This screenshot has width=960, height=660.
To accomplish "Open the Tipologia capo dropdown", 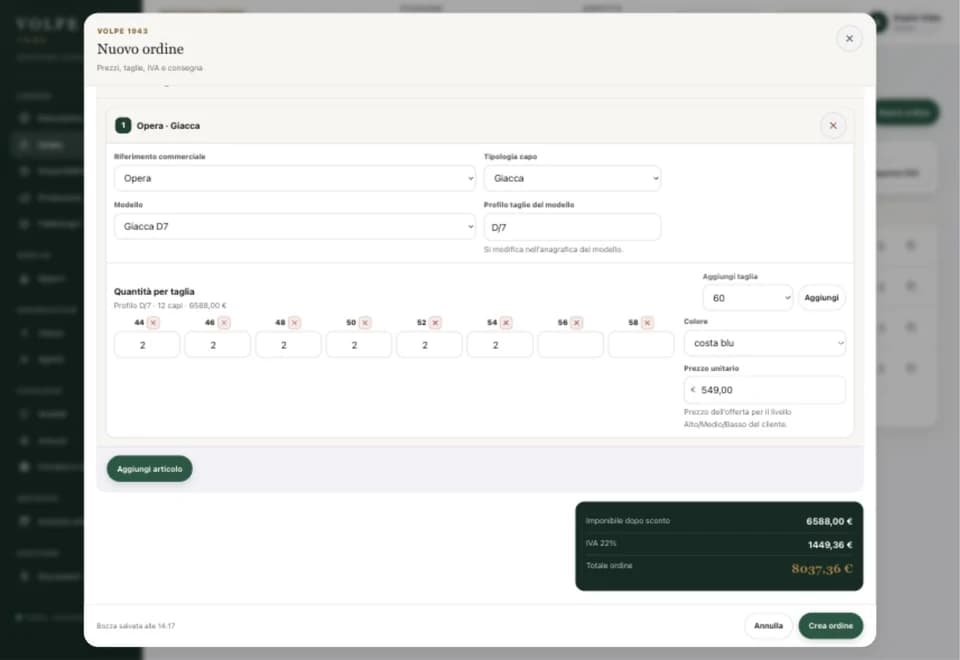I will click(572, 178).
